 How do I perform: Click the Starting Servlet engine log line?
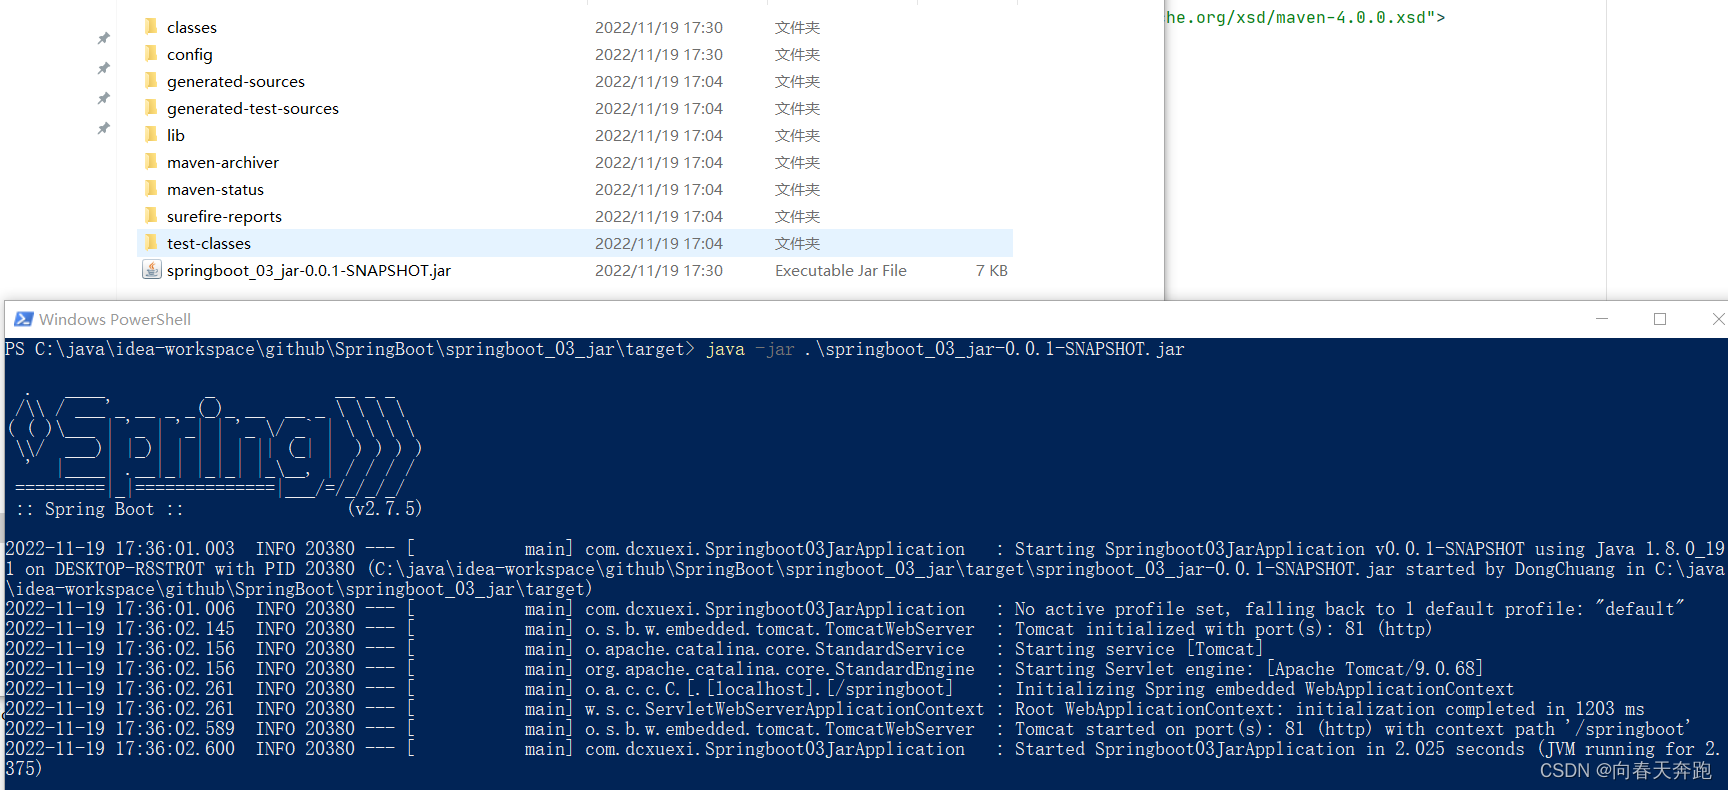[1249, 669]
